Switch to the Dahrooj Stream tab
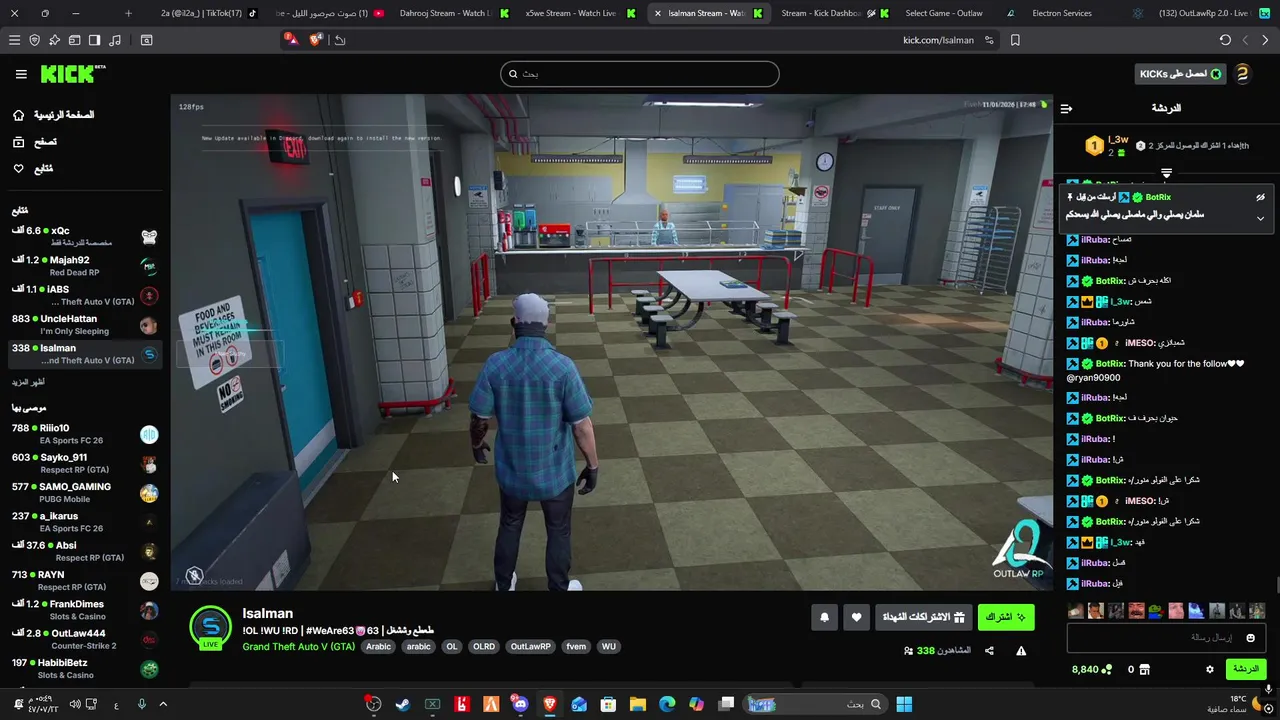 [452, 13]
